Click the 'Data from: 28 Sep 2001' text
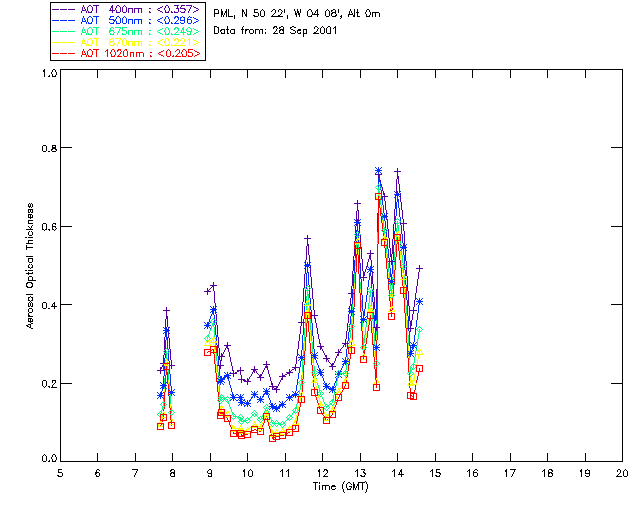The width and height of the screenshot is (640, 512). point(275,31)
